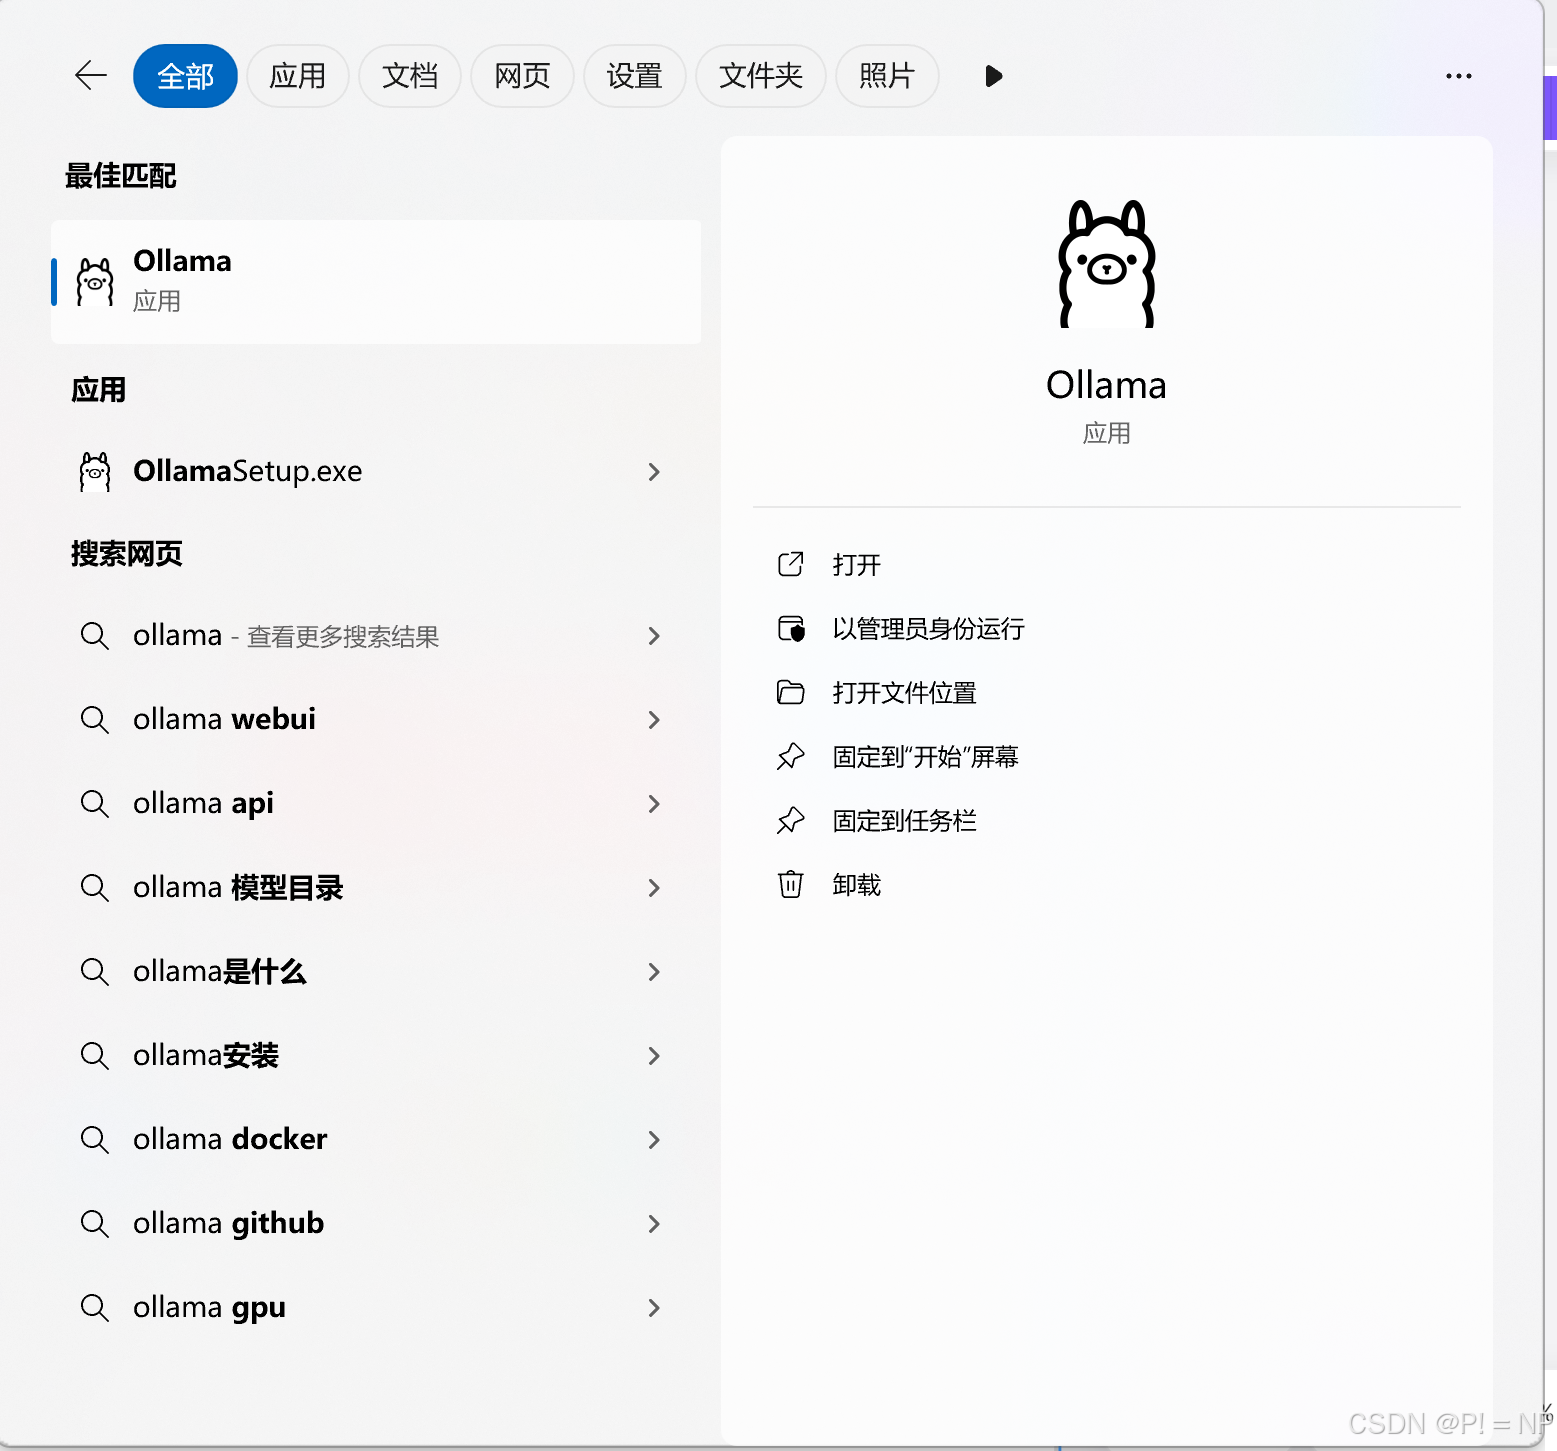The height and width of the screenshot is (1451, 1557).
Task: Select the ollama github suggestion
Action: (x=376, y=1223)
